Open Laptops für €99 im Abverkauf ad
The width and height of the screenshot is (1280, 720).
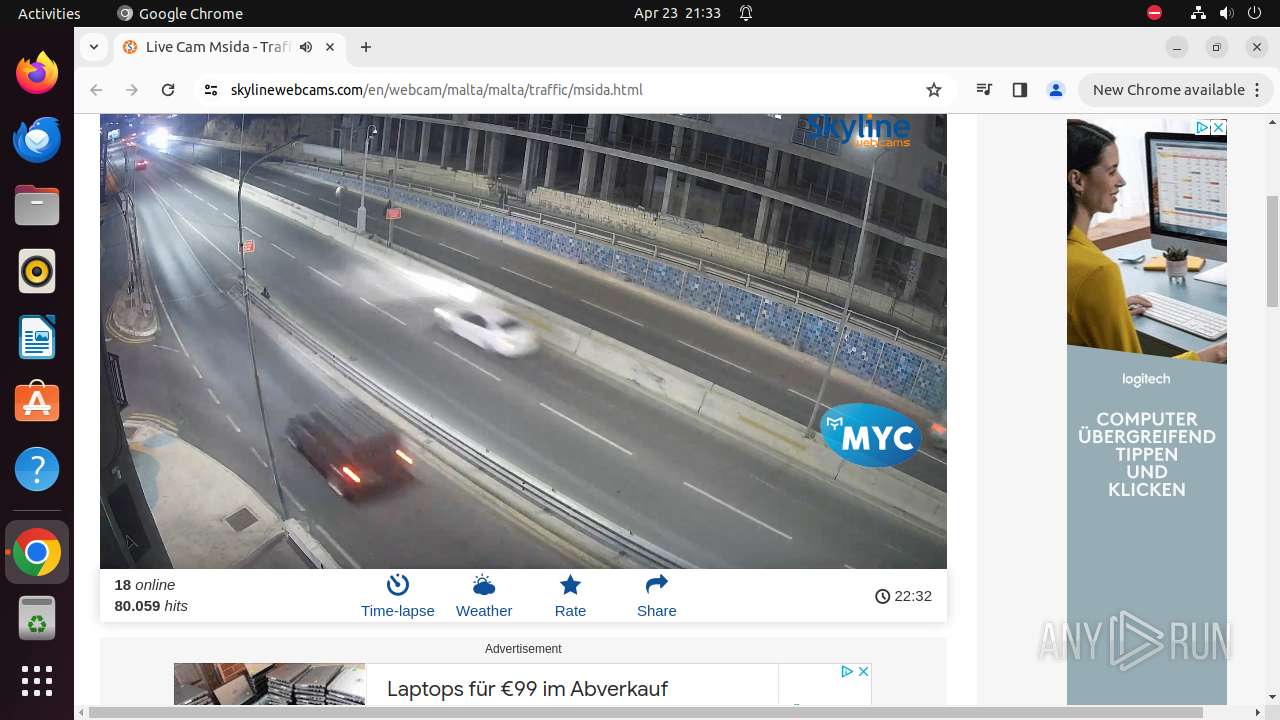[527, 689]
